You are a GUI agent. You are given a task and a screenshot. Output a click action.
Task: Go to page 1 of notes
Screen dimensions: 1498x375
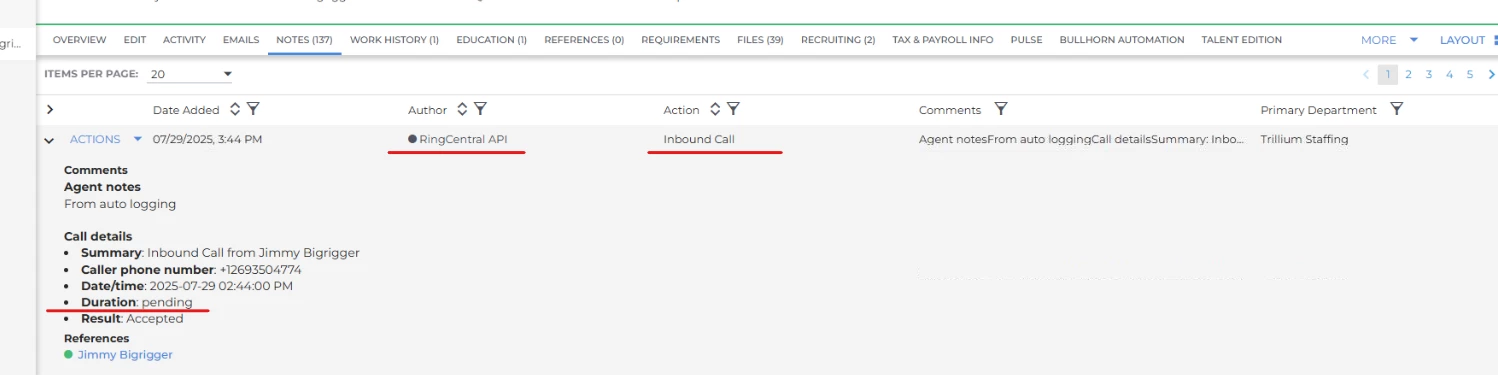(1387, 74)
